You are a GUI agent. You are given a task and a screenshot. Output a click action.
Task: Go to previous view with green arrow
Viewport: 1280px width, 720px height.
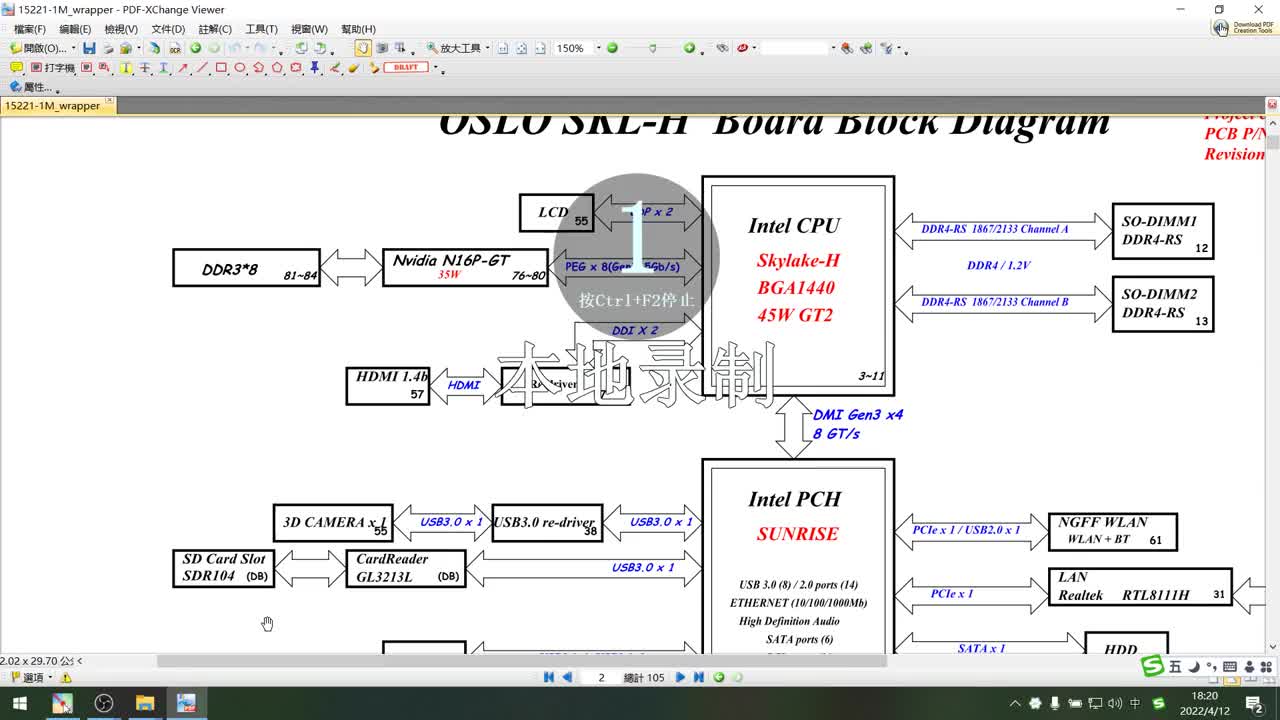click(195, 48)
